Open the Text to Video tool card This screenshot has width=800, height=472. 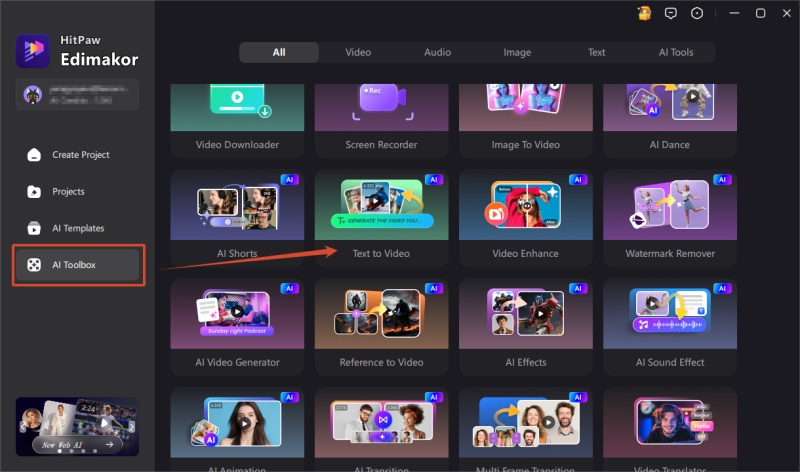(382, 218)
